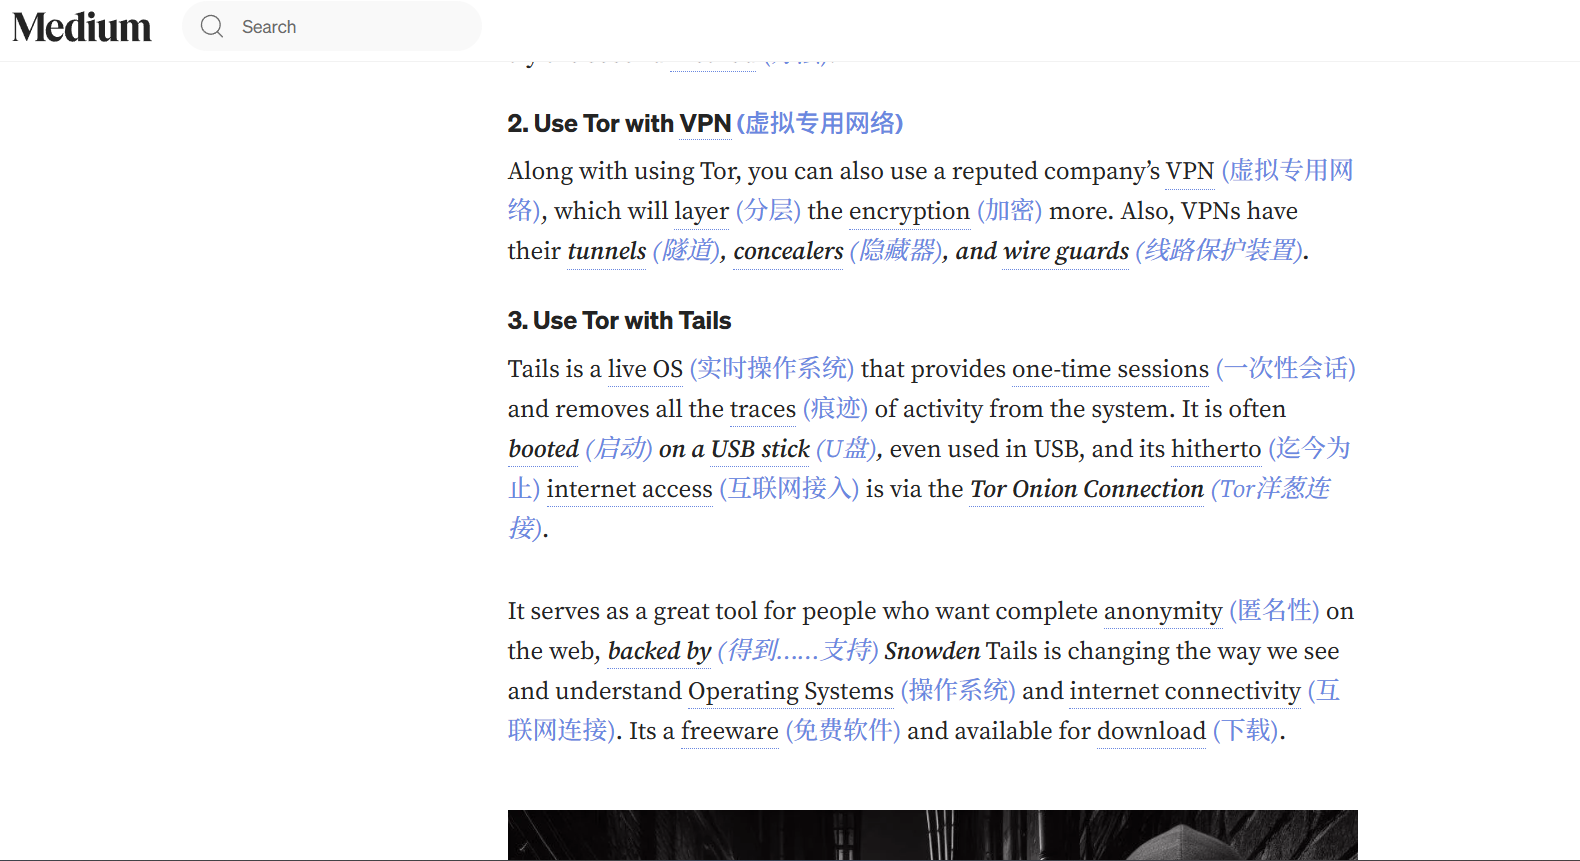Click the Medium logo

click(x=82, y=27)
